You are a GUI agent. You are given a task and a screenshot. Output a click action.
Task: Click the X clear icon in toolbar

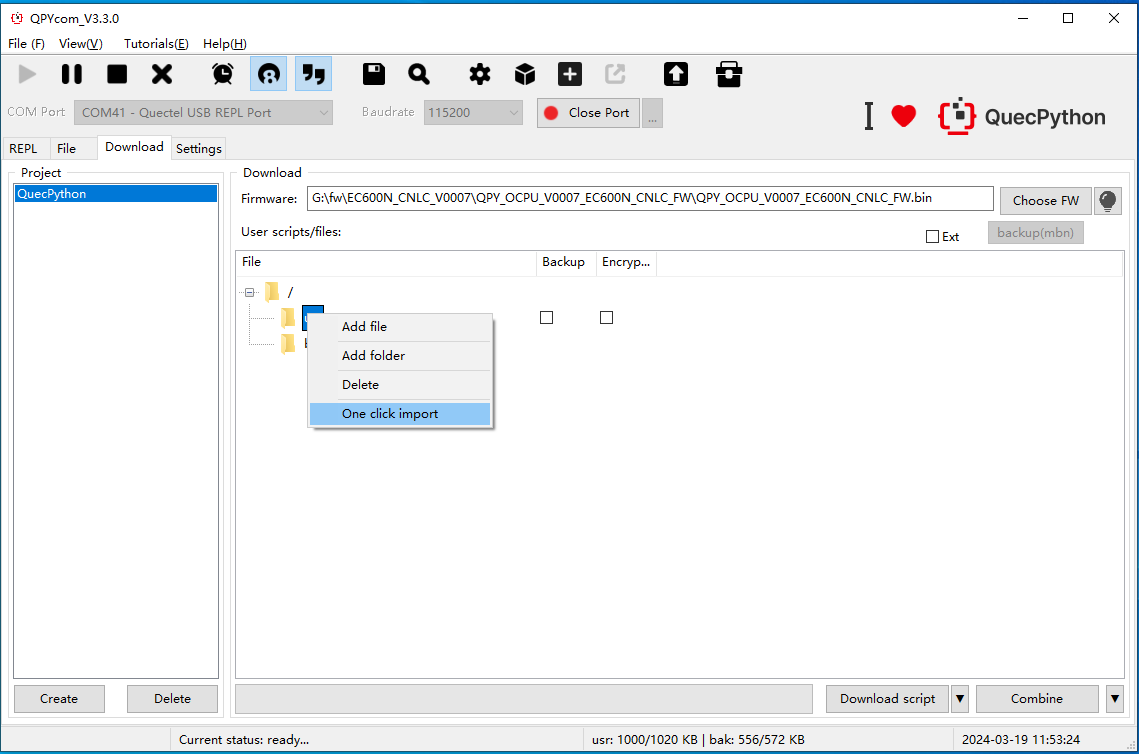162,74
